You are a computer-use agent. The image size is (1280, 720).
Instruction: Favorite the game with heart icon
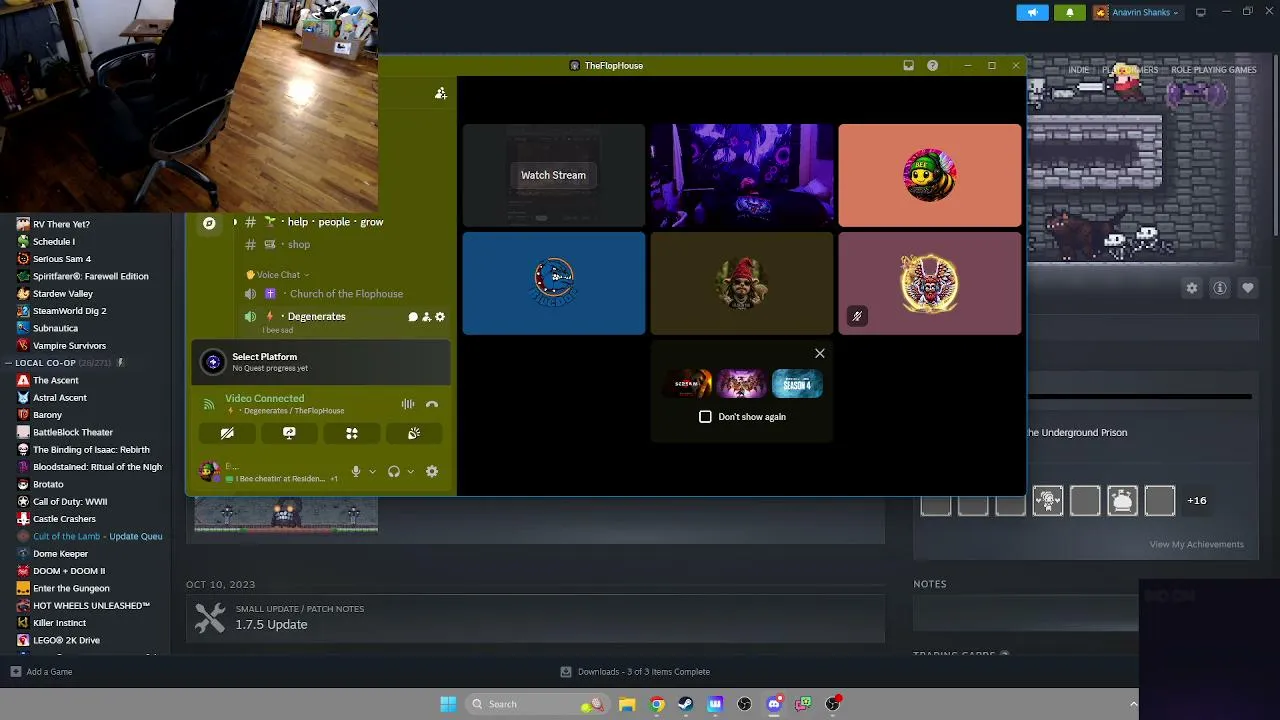tap(1248, 288)
